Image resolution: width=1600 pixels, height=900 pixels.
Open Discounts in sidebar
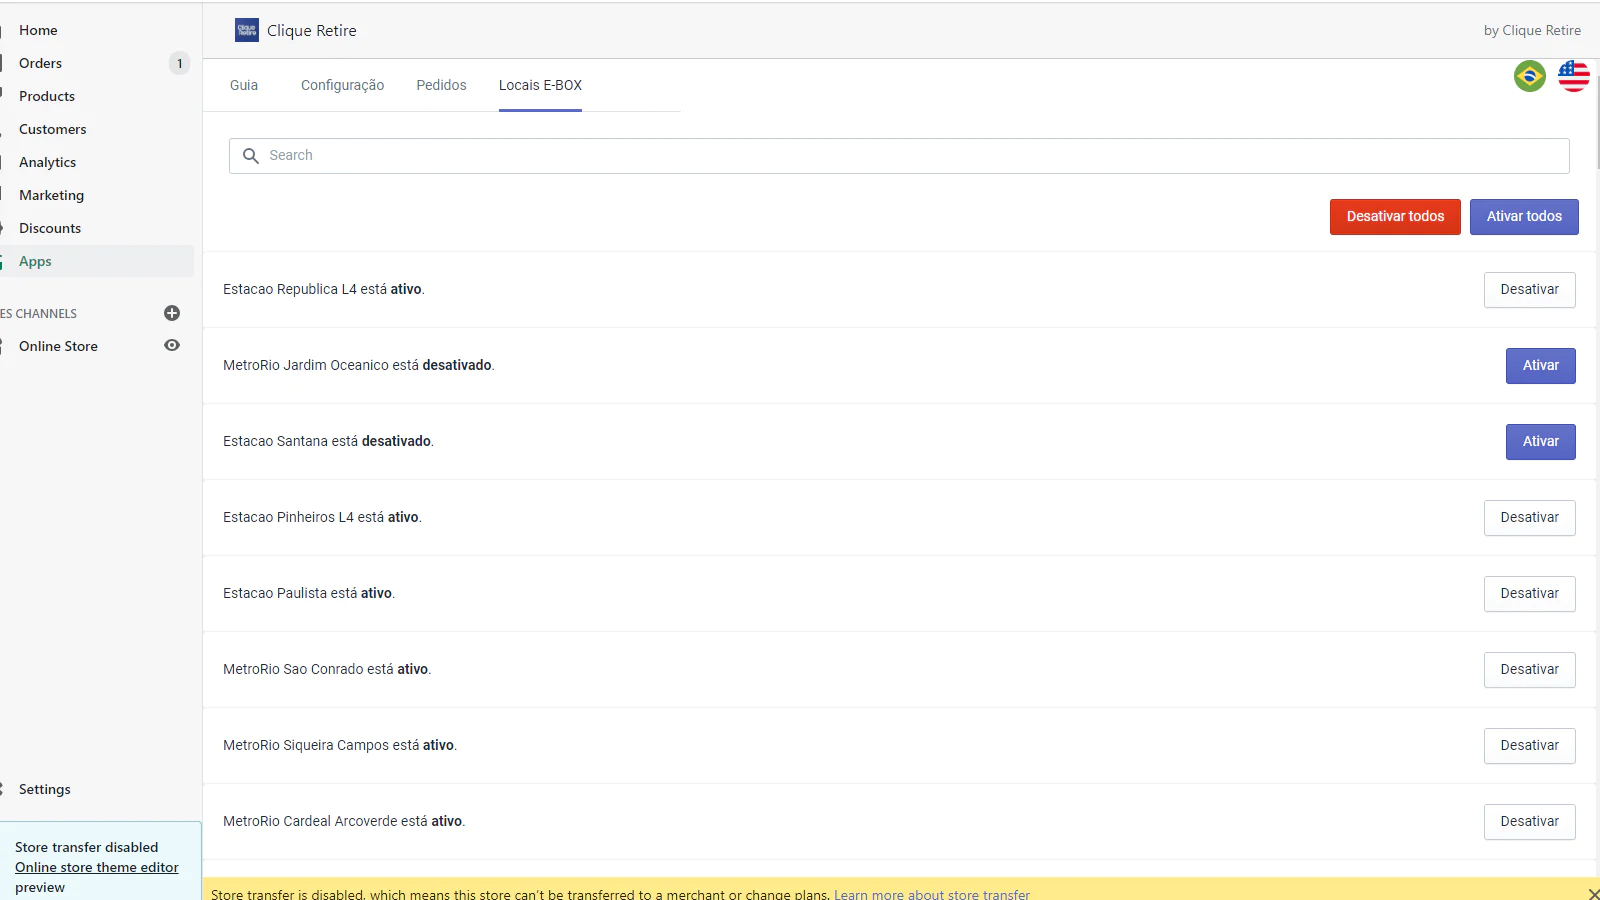click(x=50, y=228)
